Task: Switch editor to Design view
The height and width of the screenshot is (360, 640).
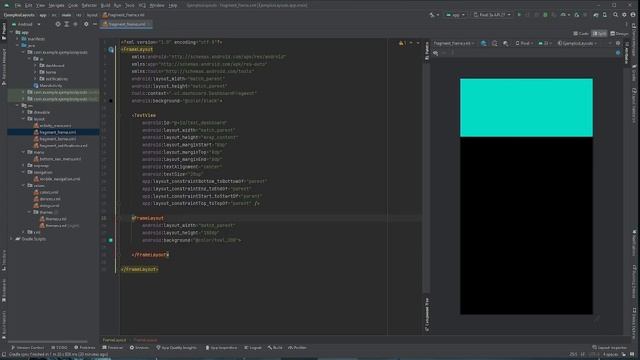Action: point(619,33)
